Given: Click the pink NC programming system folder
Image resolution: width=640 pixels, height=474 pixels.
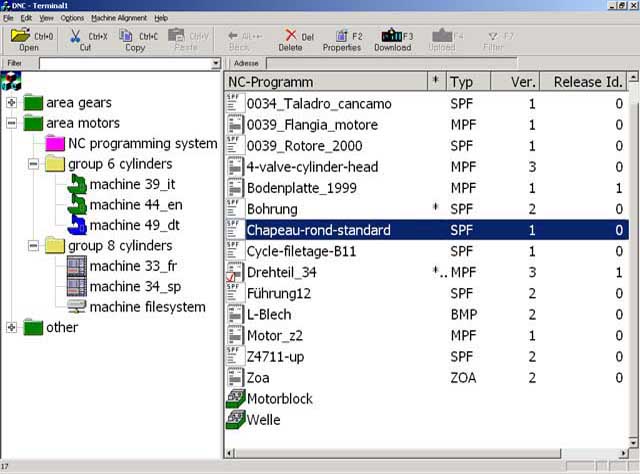Looking at the screenshot, I should tap(55, 143).
